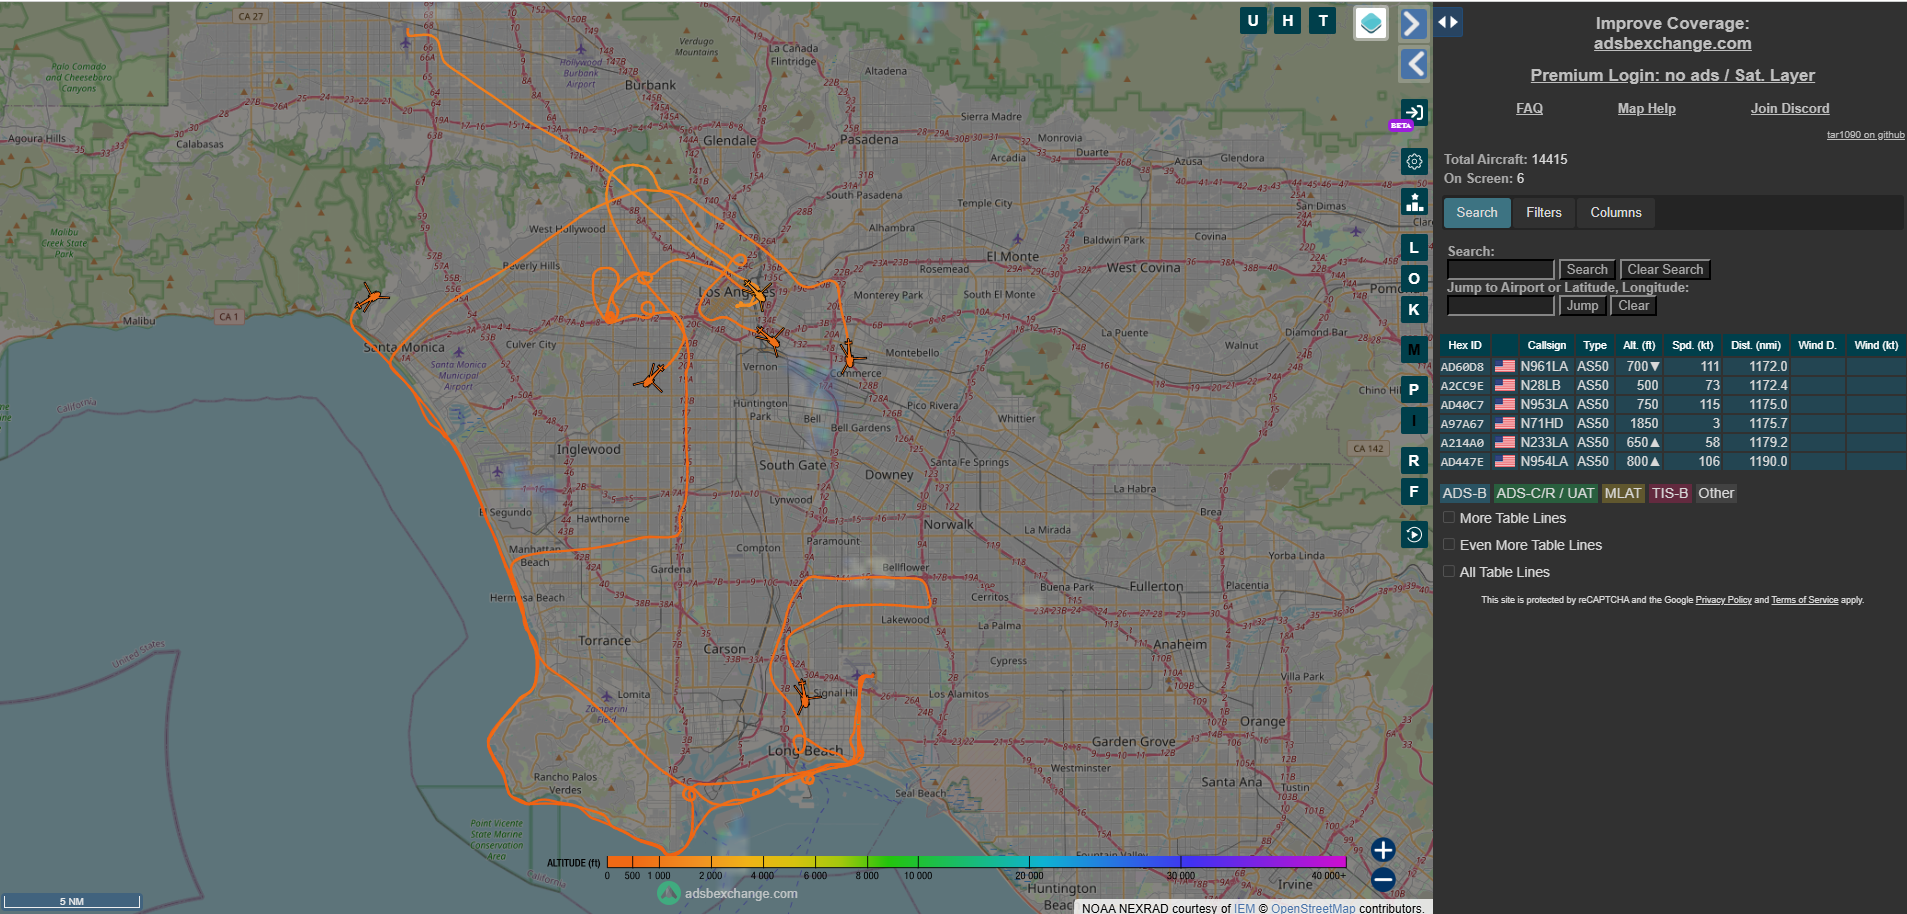Click the TIS-B legend swatch

tap(1670, 494)
